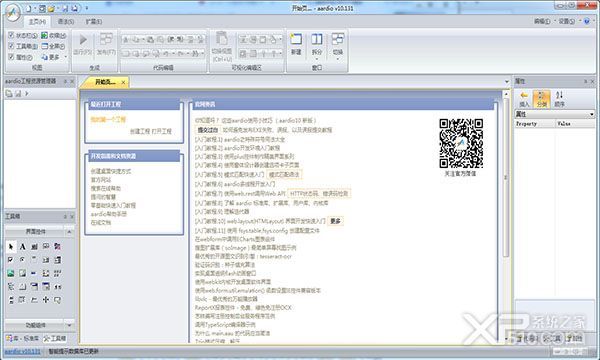Expand the 功能组件 toolbox section
600x360 pixels.
pos(69,325)
